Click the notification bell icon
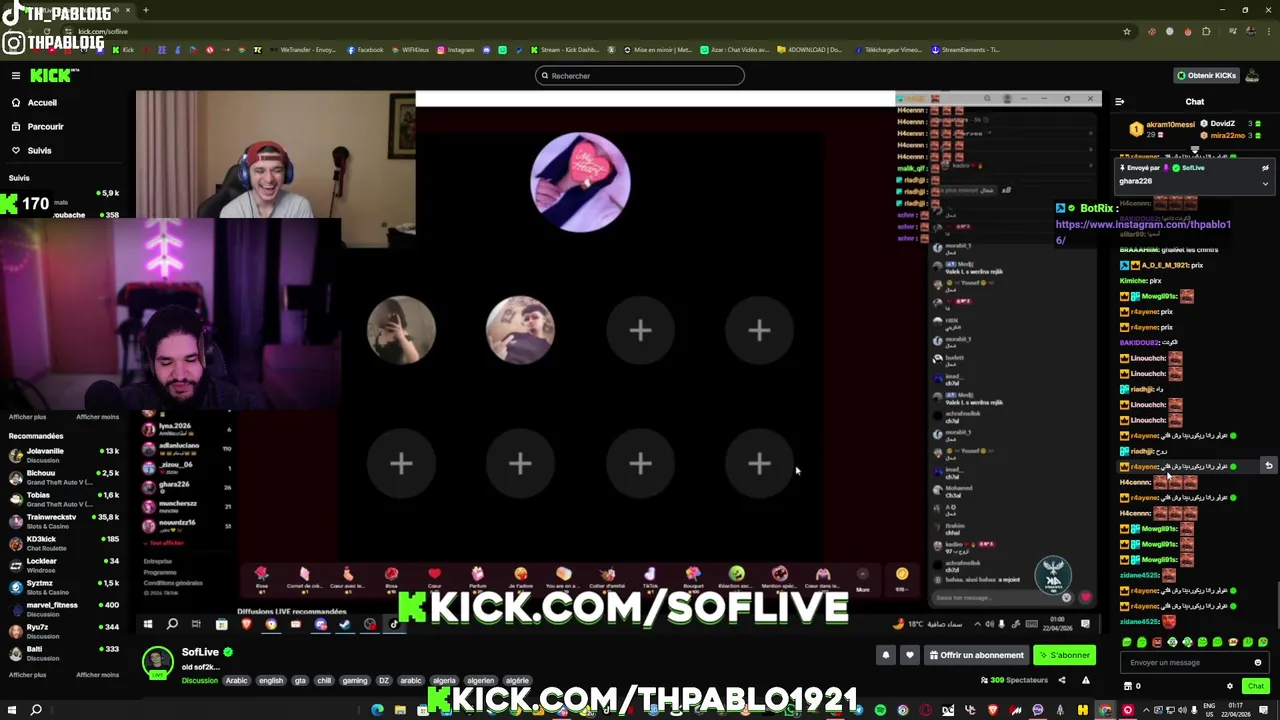Viewport: 1280px width, 720px height. point(885,655)
